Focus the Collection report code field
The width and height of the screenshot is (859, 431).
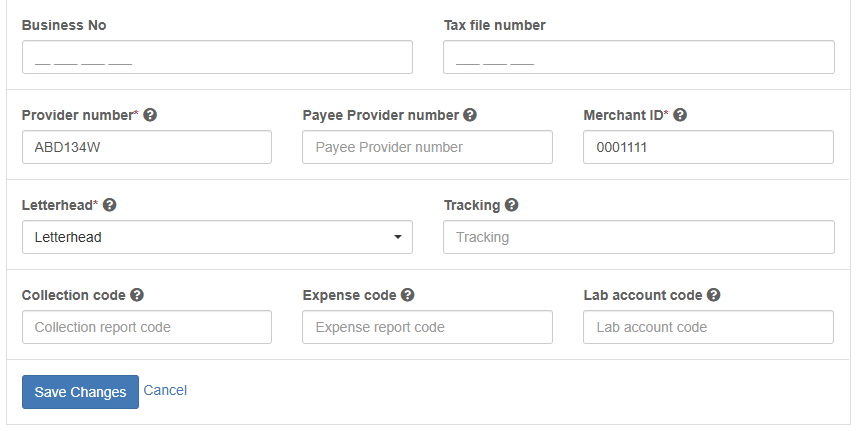click(x=146, y=327)
